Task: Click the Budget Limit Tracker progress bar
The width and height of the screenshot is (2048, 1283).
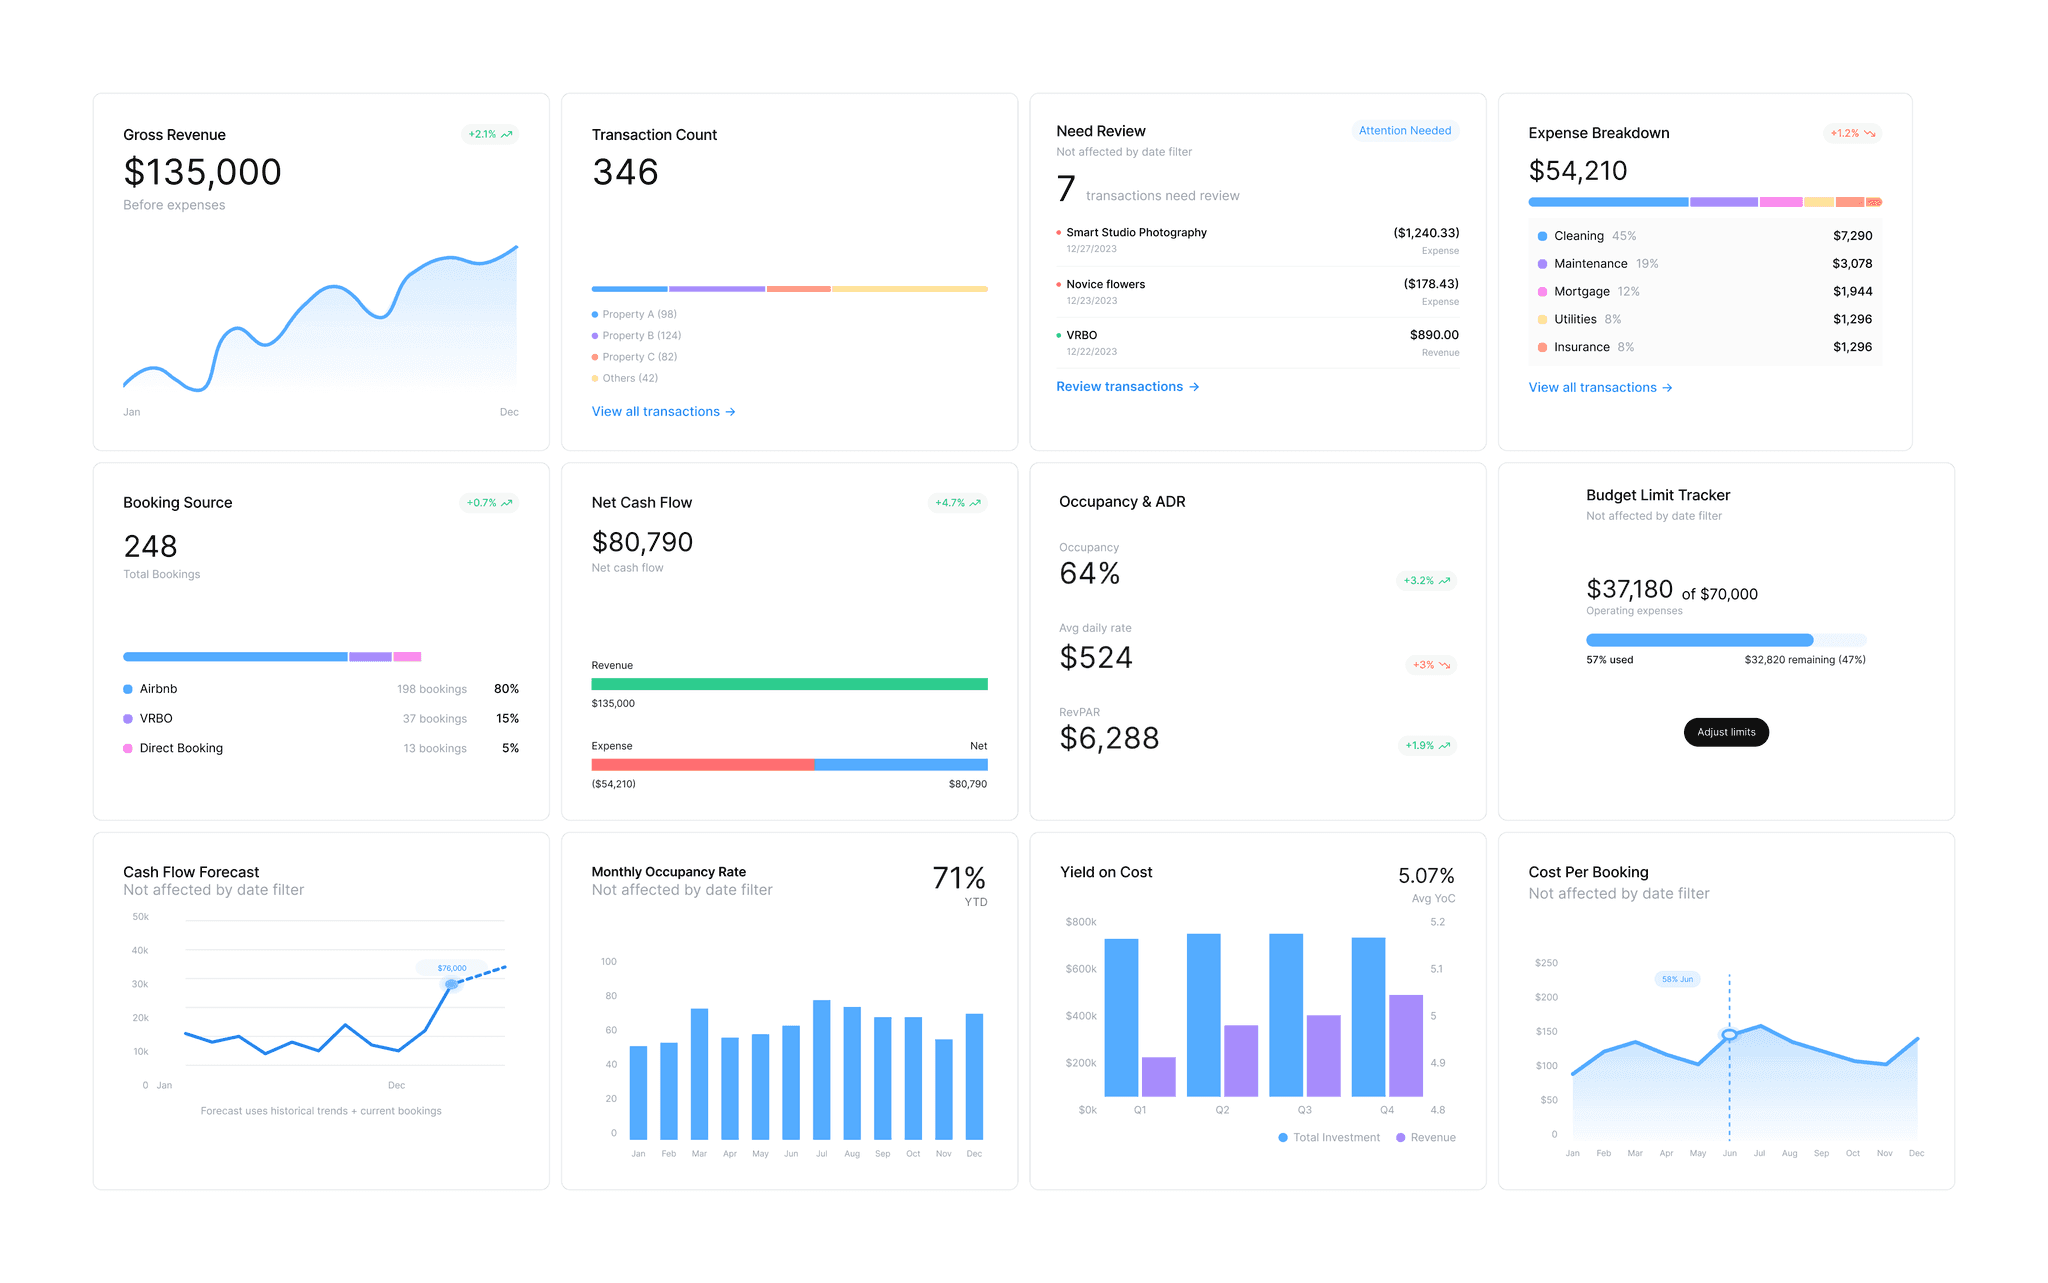Action: pyautogui.click(x=1726, y=640)
